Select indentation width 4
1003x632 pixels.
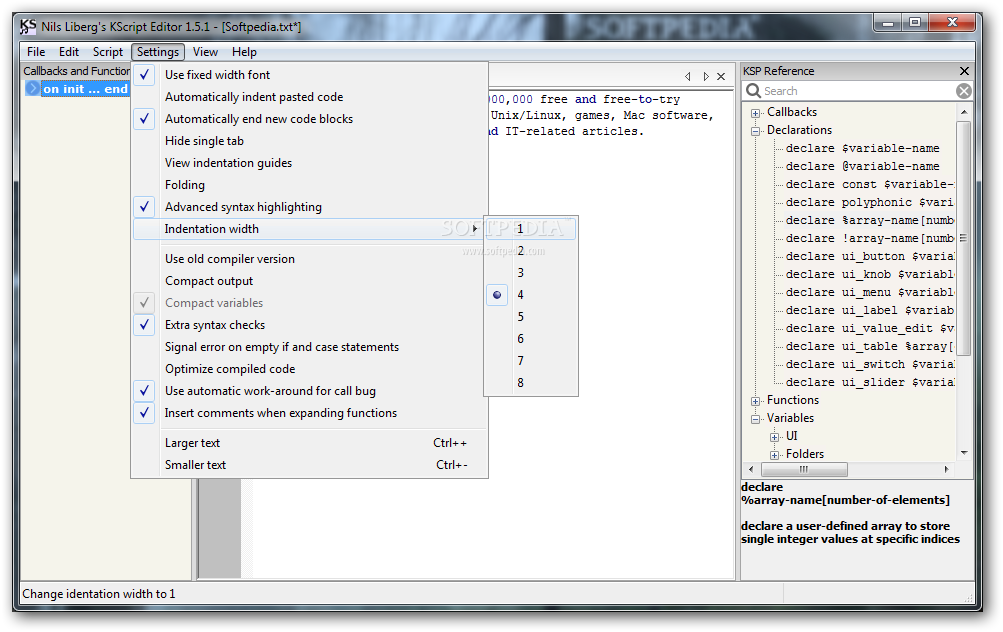(531, 295)
